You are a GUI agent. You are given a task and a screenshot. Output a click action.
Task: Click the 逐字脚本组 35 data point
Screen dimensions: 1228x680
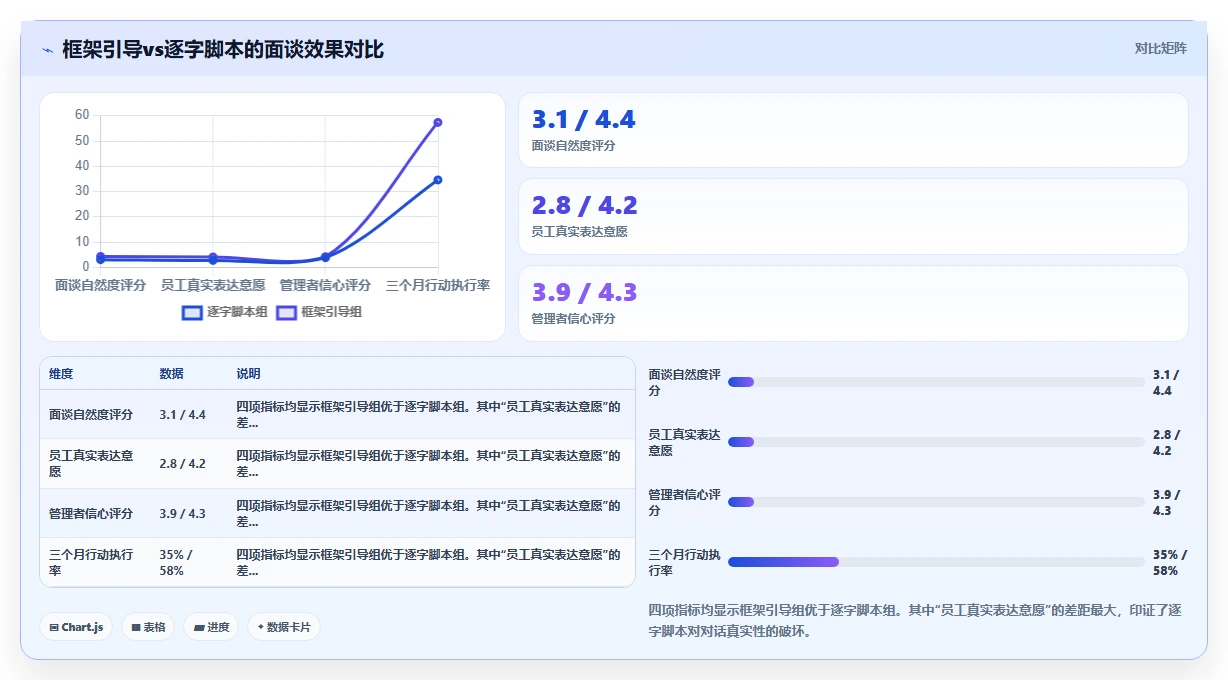pos(438,180)
